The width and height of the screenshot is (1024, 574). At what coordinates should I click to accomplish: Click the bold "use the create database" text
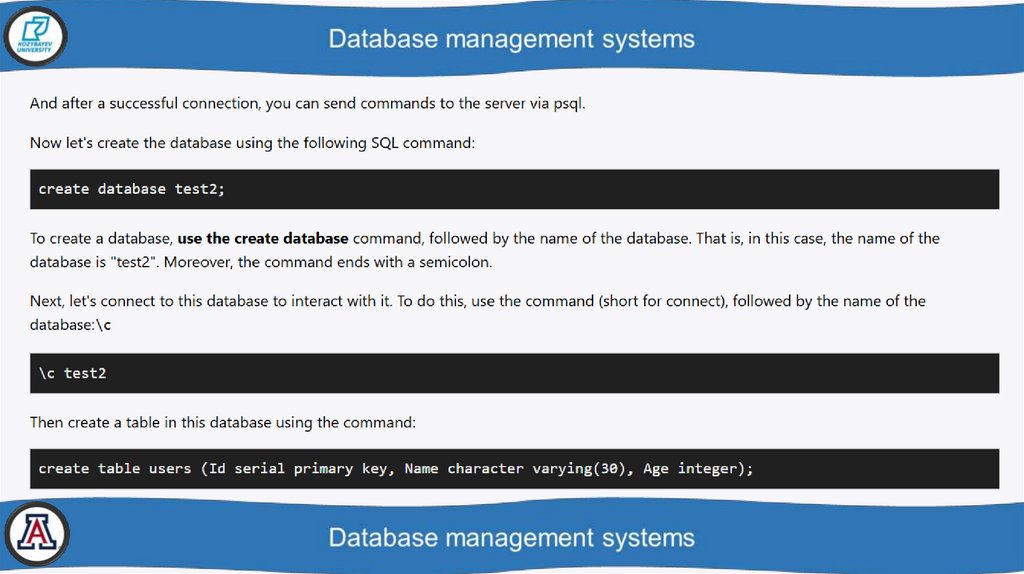coord(263,239)
